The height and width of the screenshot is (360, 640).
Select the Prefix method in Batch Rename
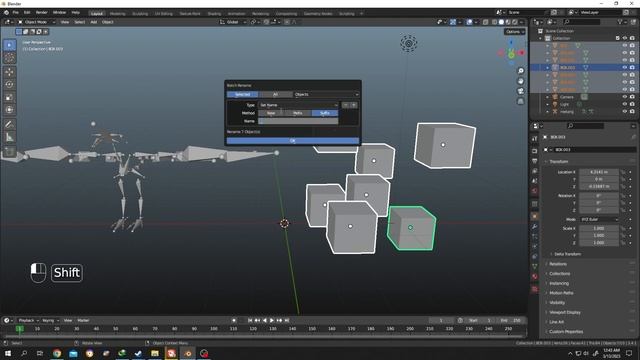click(x=298, y=113)
